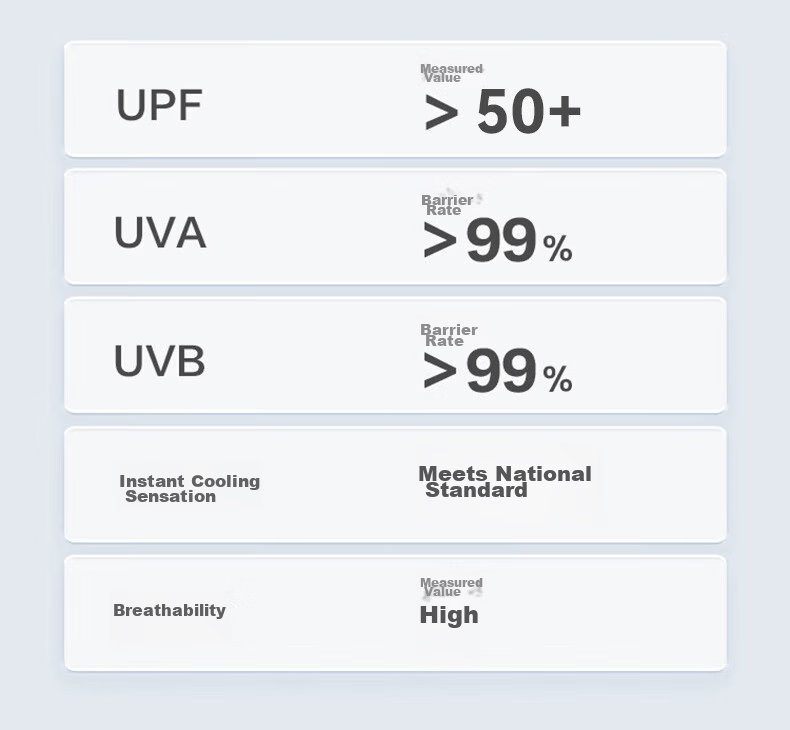Click the percent sign in UVA row
Screen dimensions: 790x730
(558, 248)
